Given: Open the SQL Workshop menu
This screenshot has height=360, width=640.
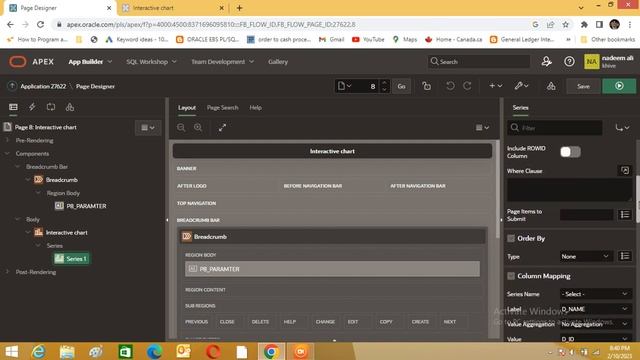Looking at the screenshot, I should point(151,62).
